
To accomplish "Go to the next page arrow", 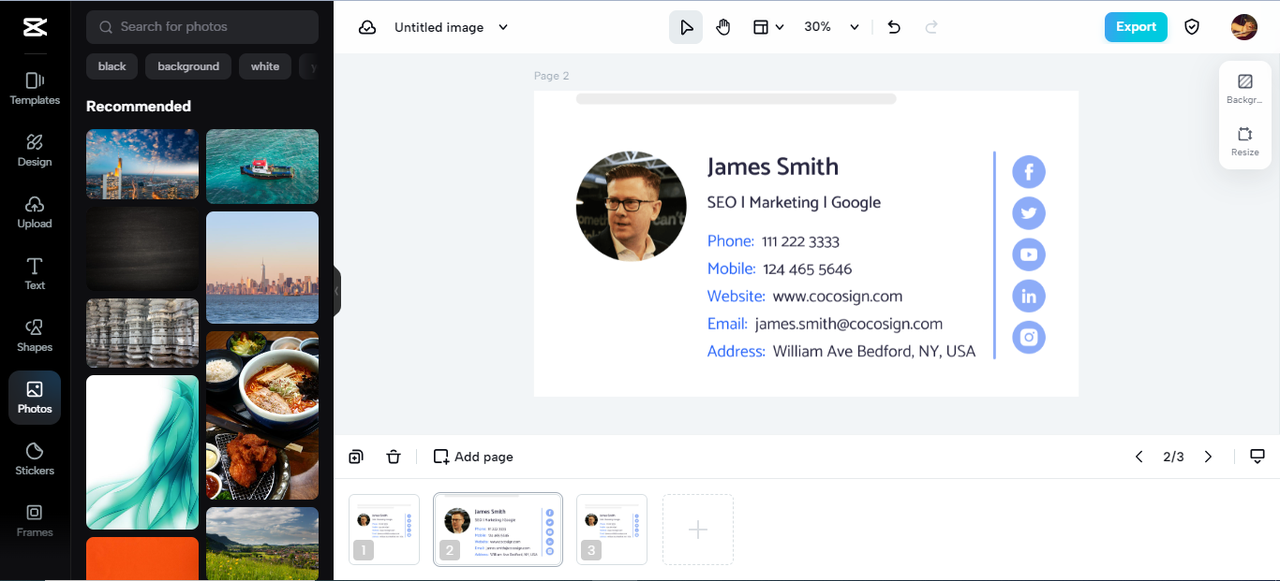I will [1208, 457].
